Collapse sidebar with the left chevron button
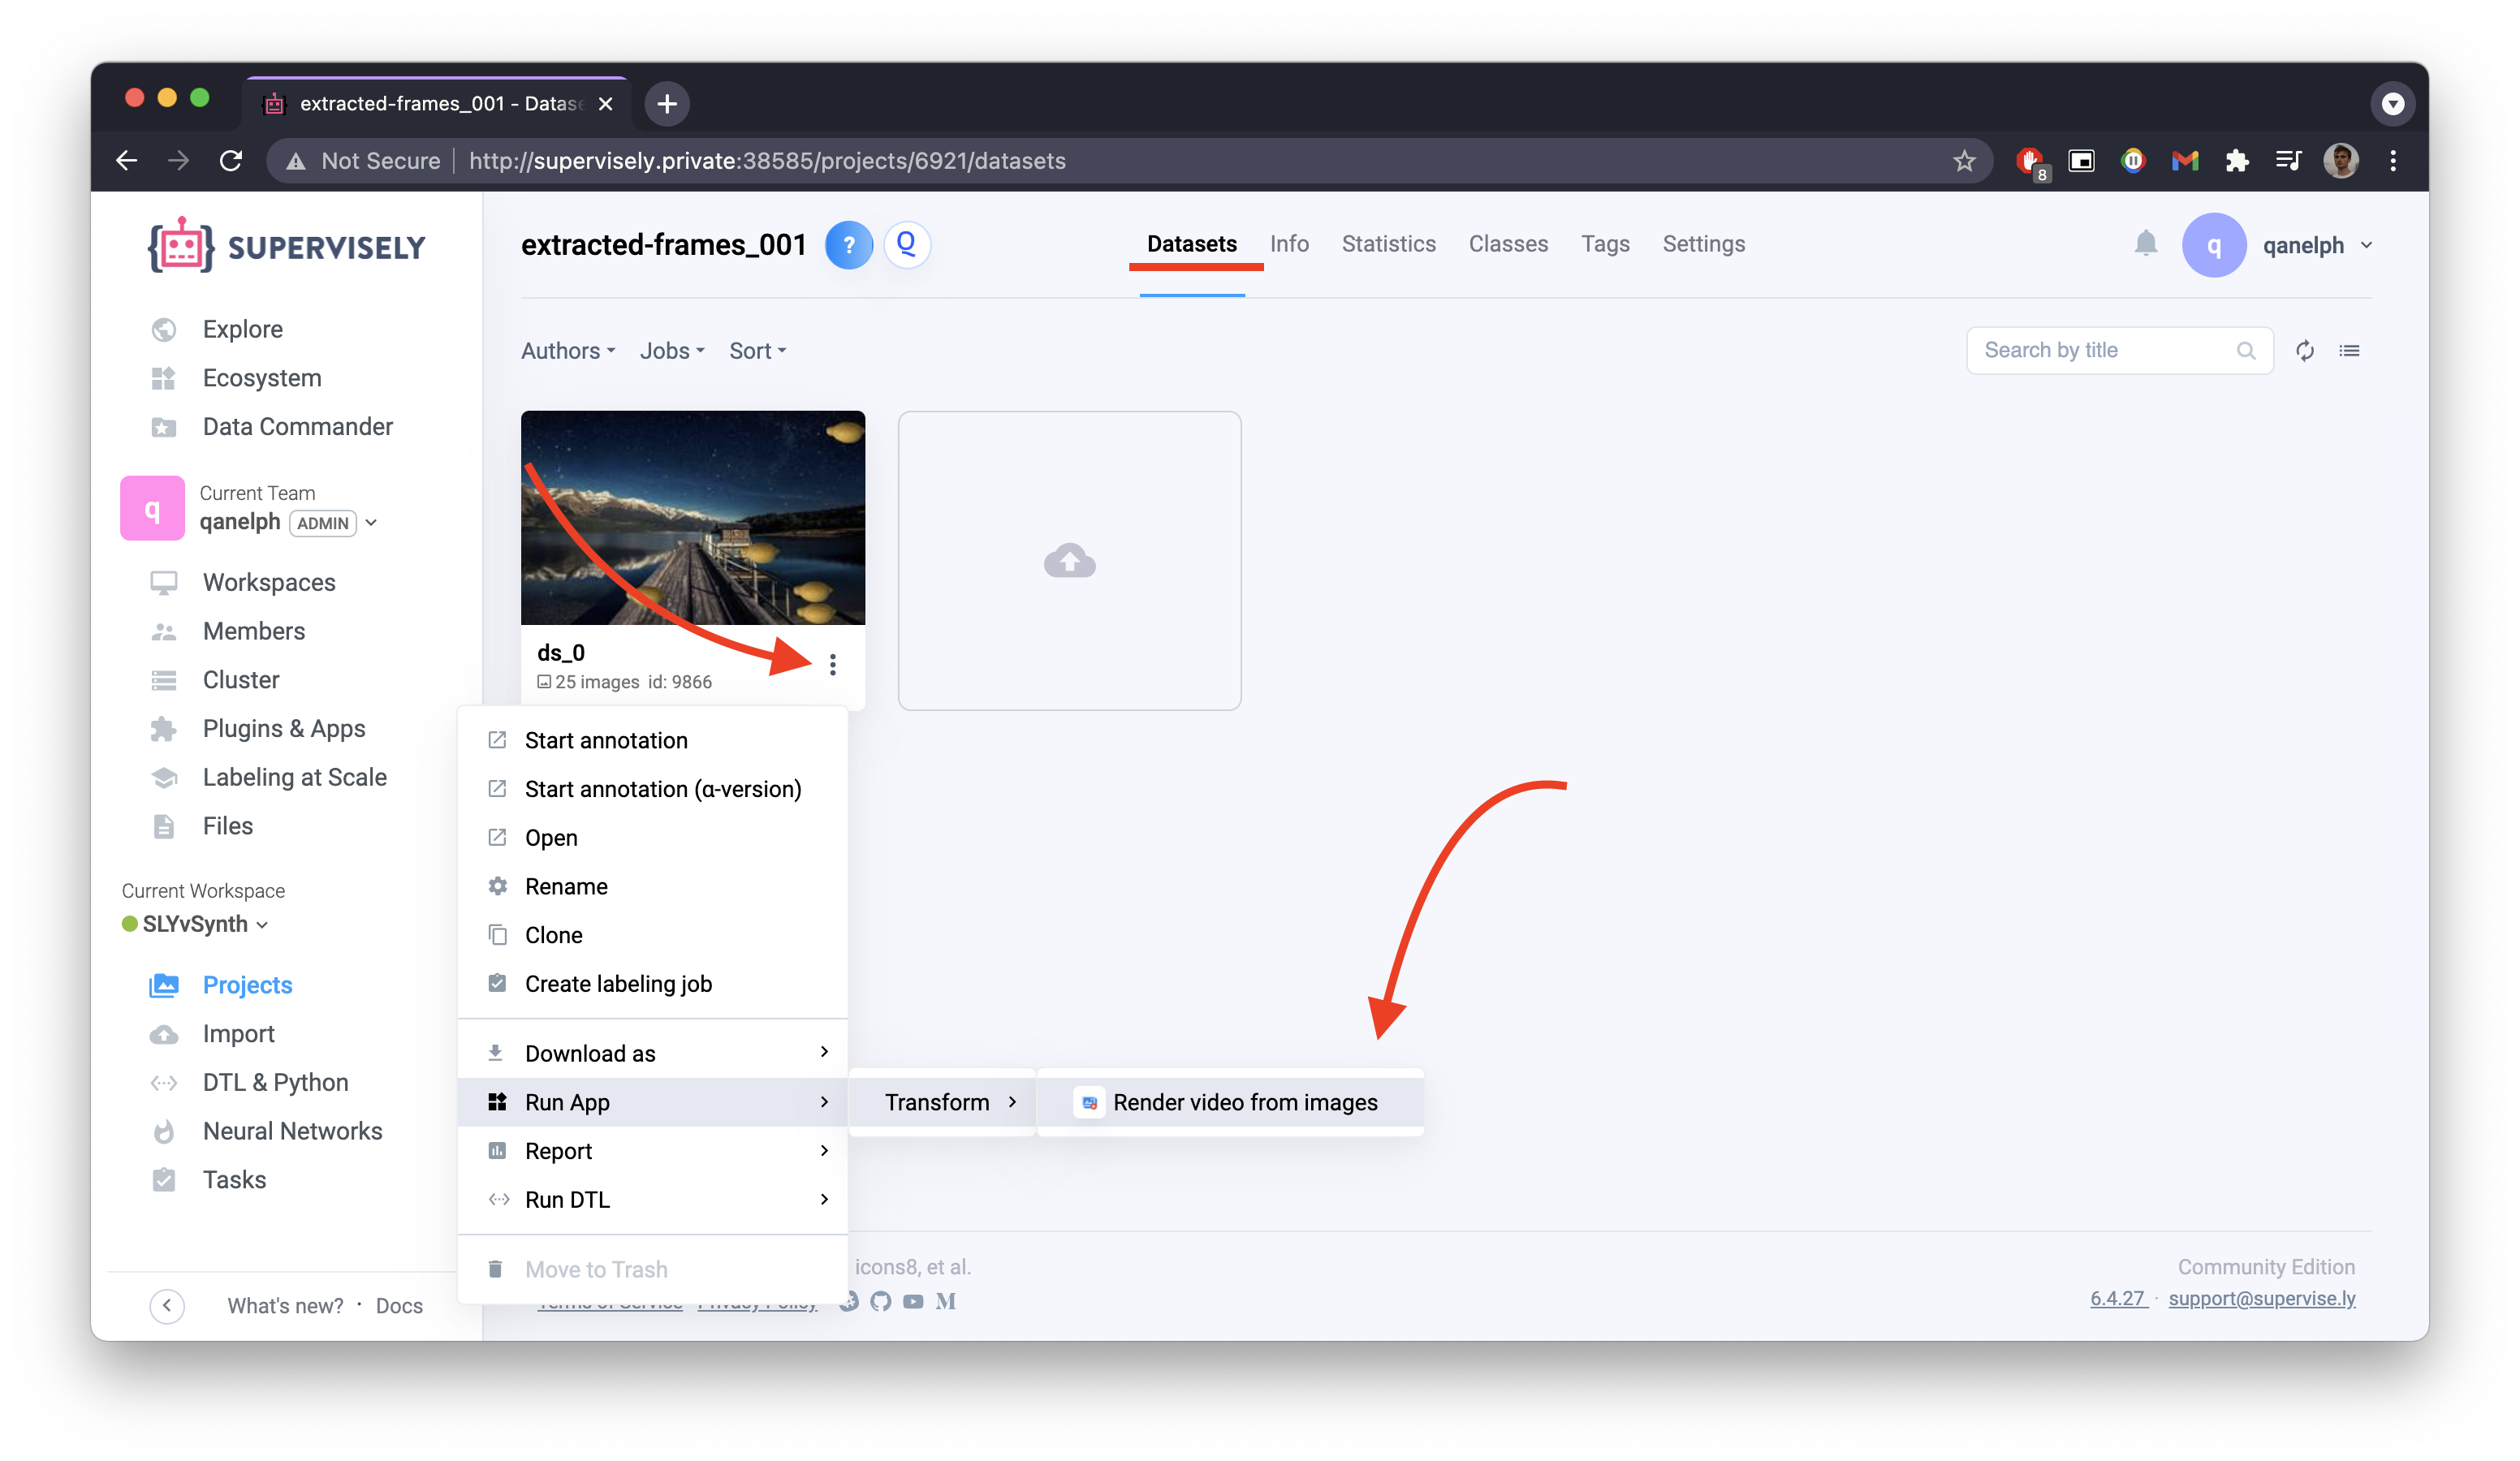This screenshot has height=1461, width=2520. point(167,1305)
